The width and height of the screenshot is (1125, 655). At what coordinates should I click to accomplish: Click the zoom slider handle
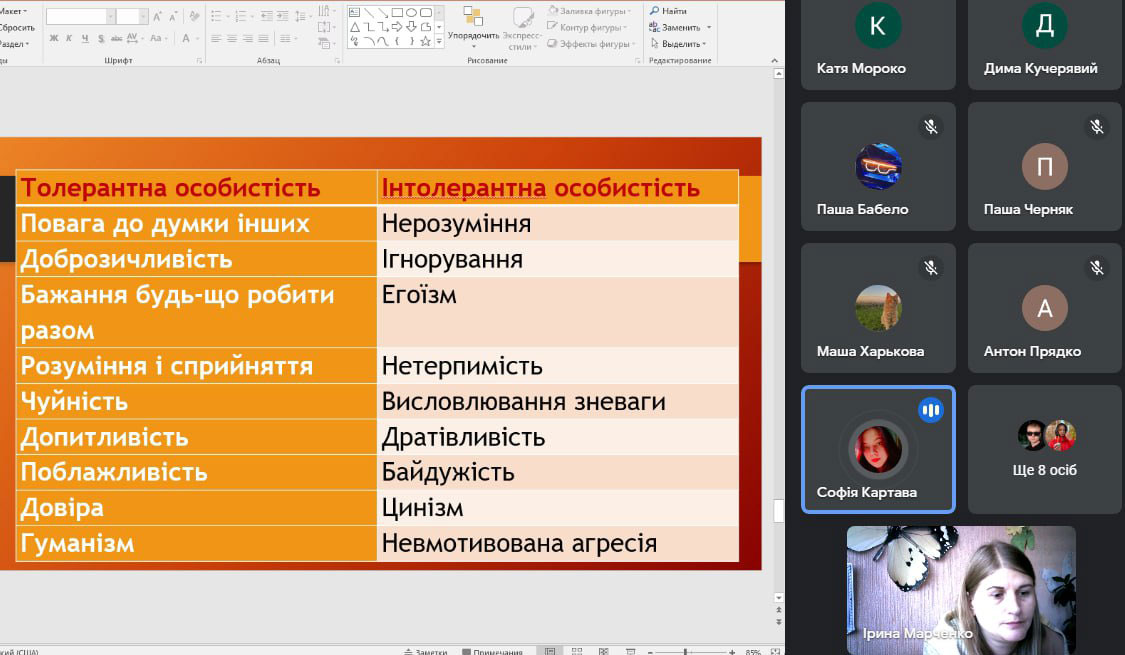coord(685,651)
